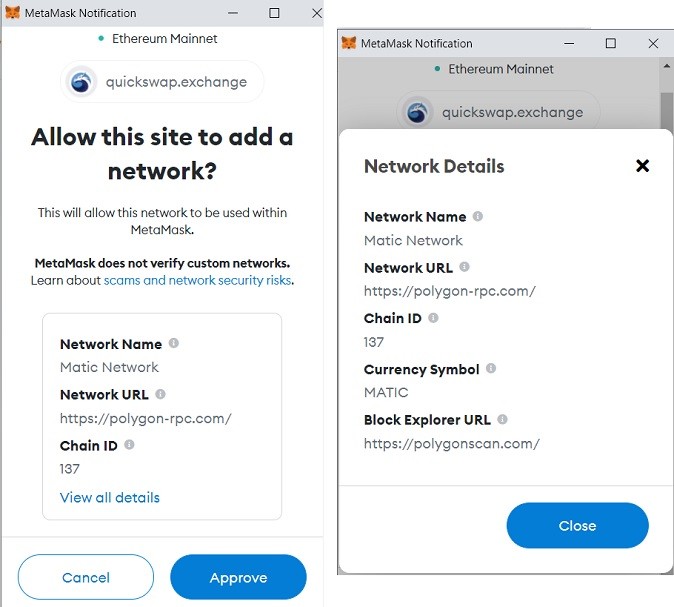Click the quickswap.exchange origin pill in left window
674x607 pixels.
tap(162, 82)
